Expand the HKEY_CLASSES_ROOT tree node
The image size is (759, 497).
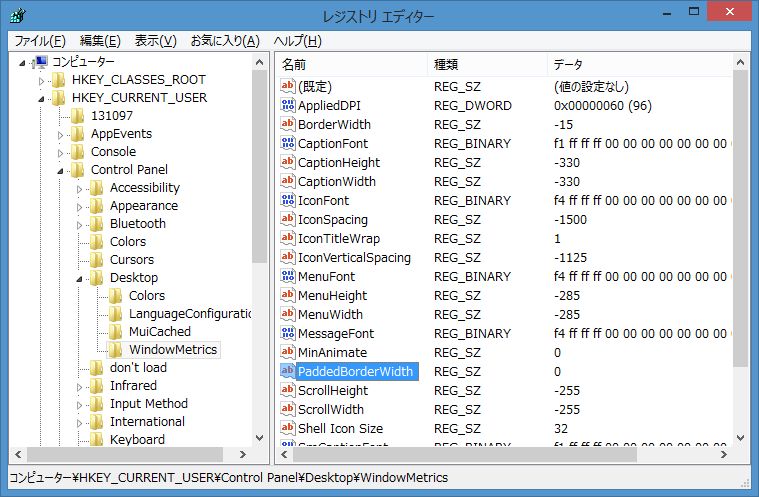41,80
